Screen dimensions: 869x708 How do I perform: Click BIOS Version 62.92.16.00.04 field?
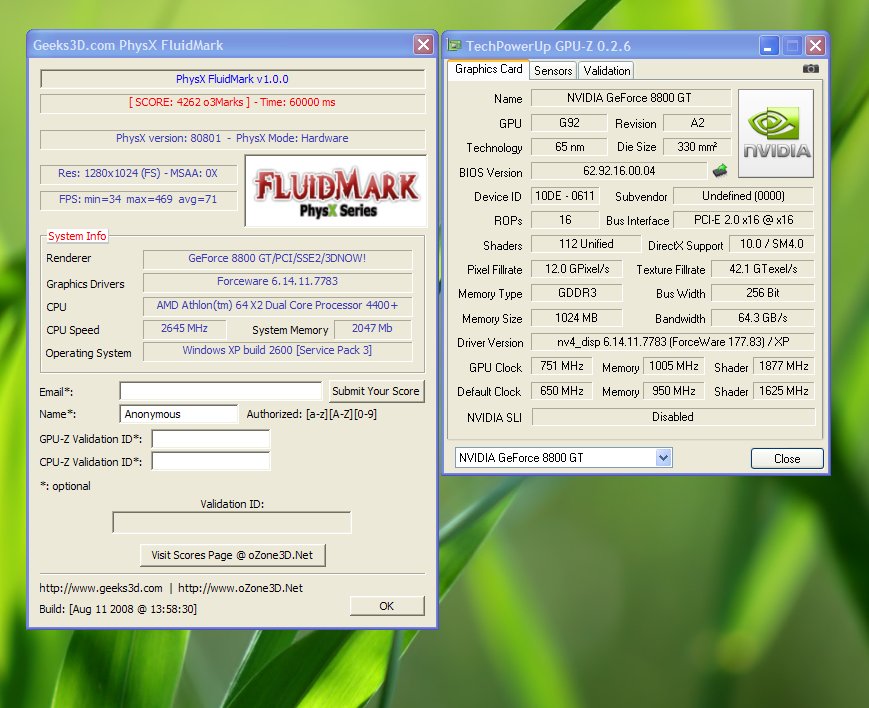(x=619, y=171)
